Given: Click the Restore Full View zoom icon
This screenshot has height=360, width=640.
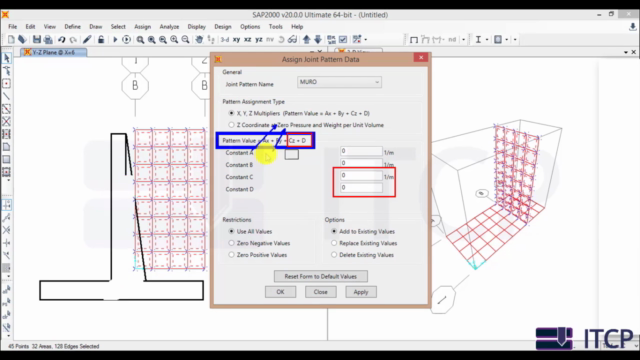Looking at the screenshot, I should click(151, 39).
